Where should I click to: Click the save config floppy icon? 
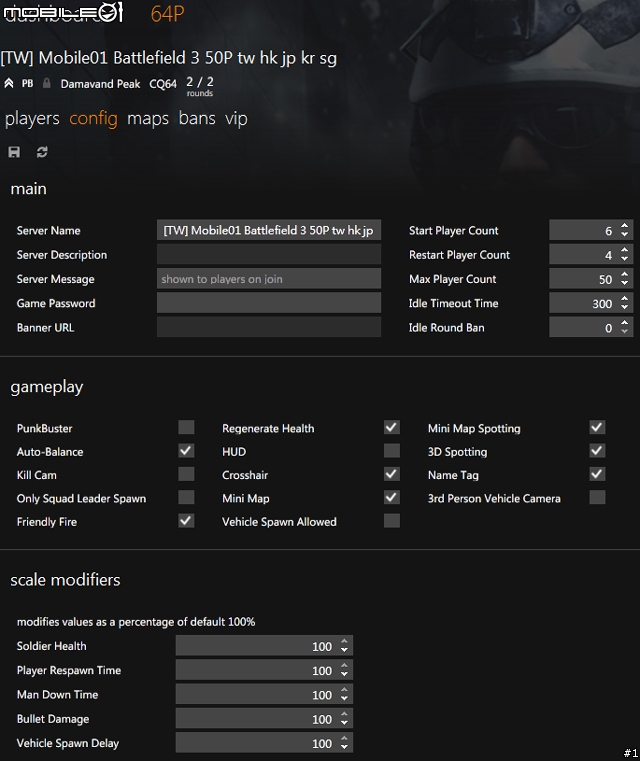(14, 152)
